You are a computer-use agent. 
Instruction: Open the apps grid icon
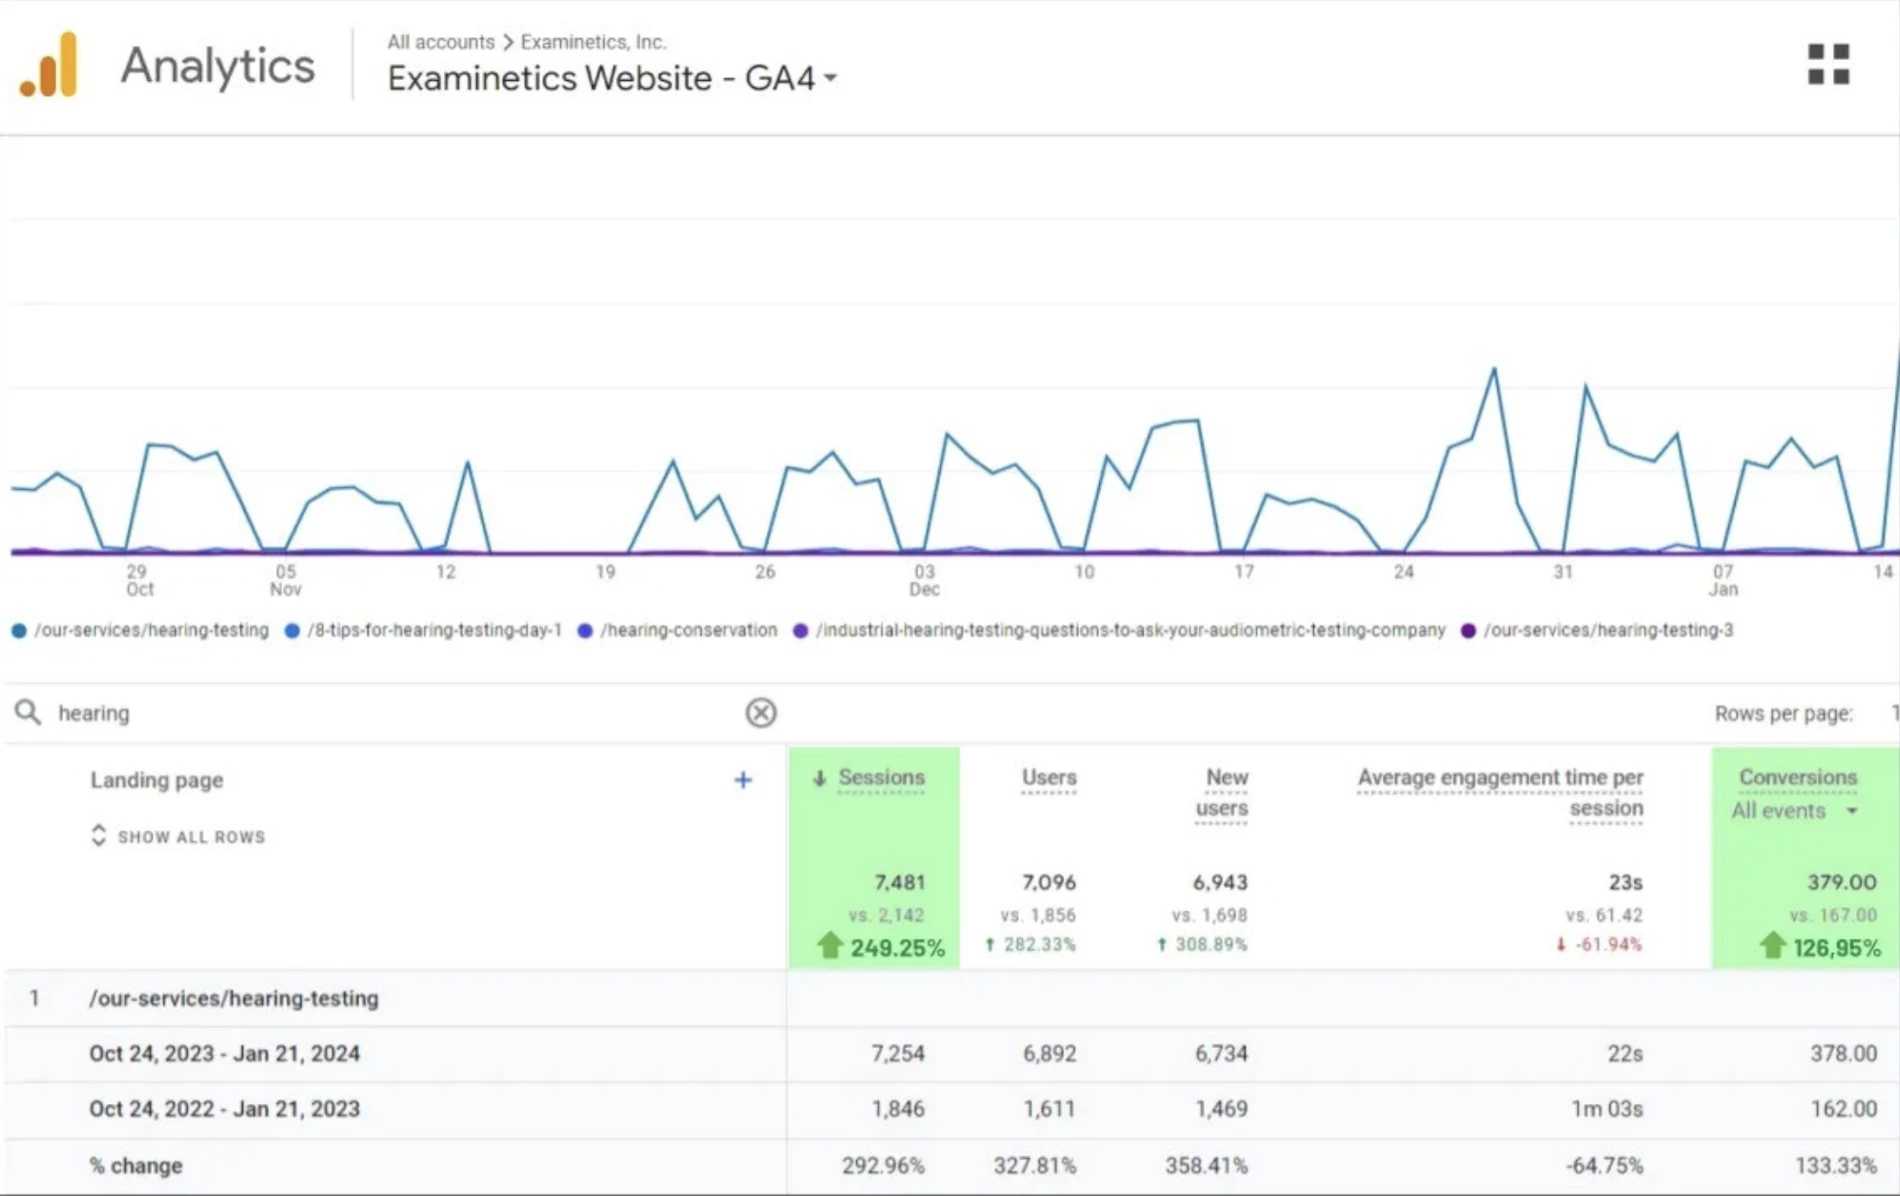(x=1828, y=64)
